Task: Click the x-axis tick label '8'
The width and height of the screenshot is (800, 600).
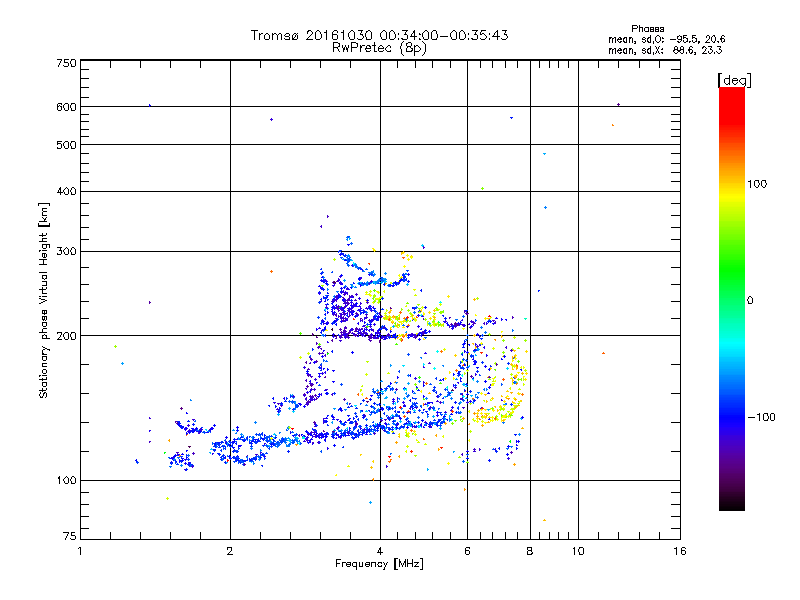Action: 530,551
